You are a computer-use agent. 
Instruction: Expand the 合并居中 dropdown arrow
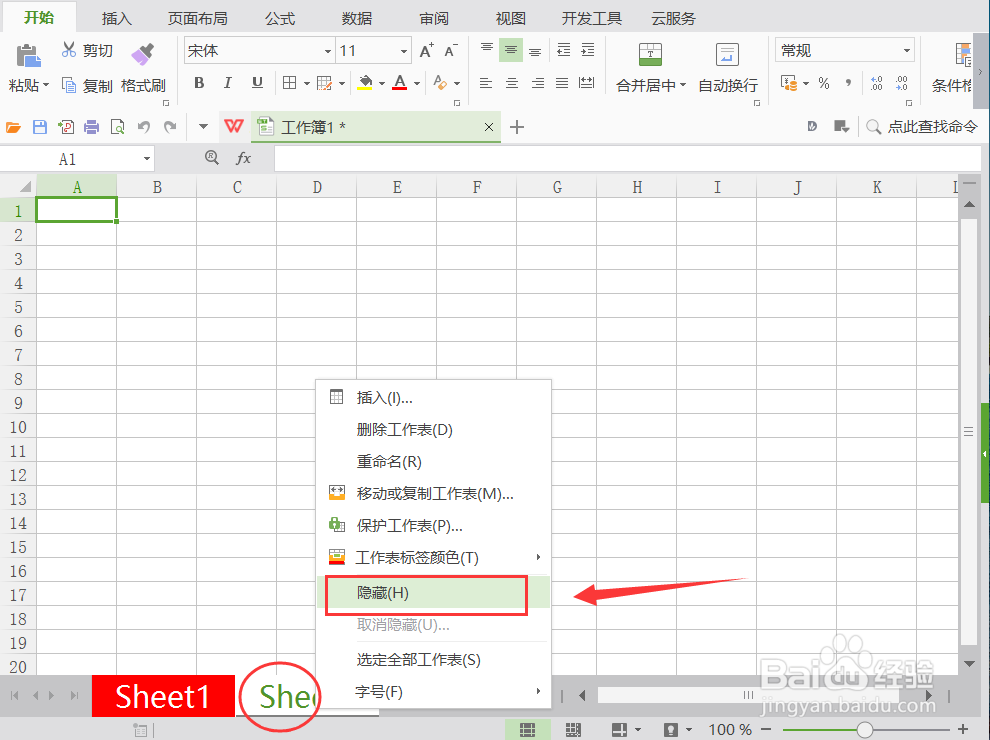click(683, 85)
